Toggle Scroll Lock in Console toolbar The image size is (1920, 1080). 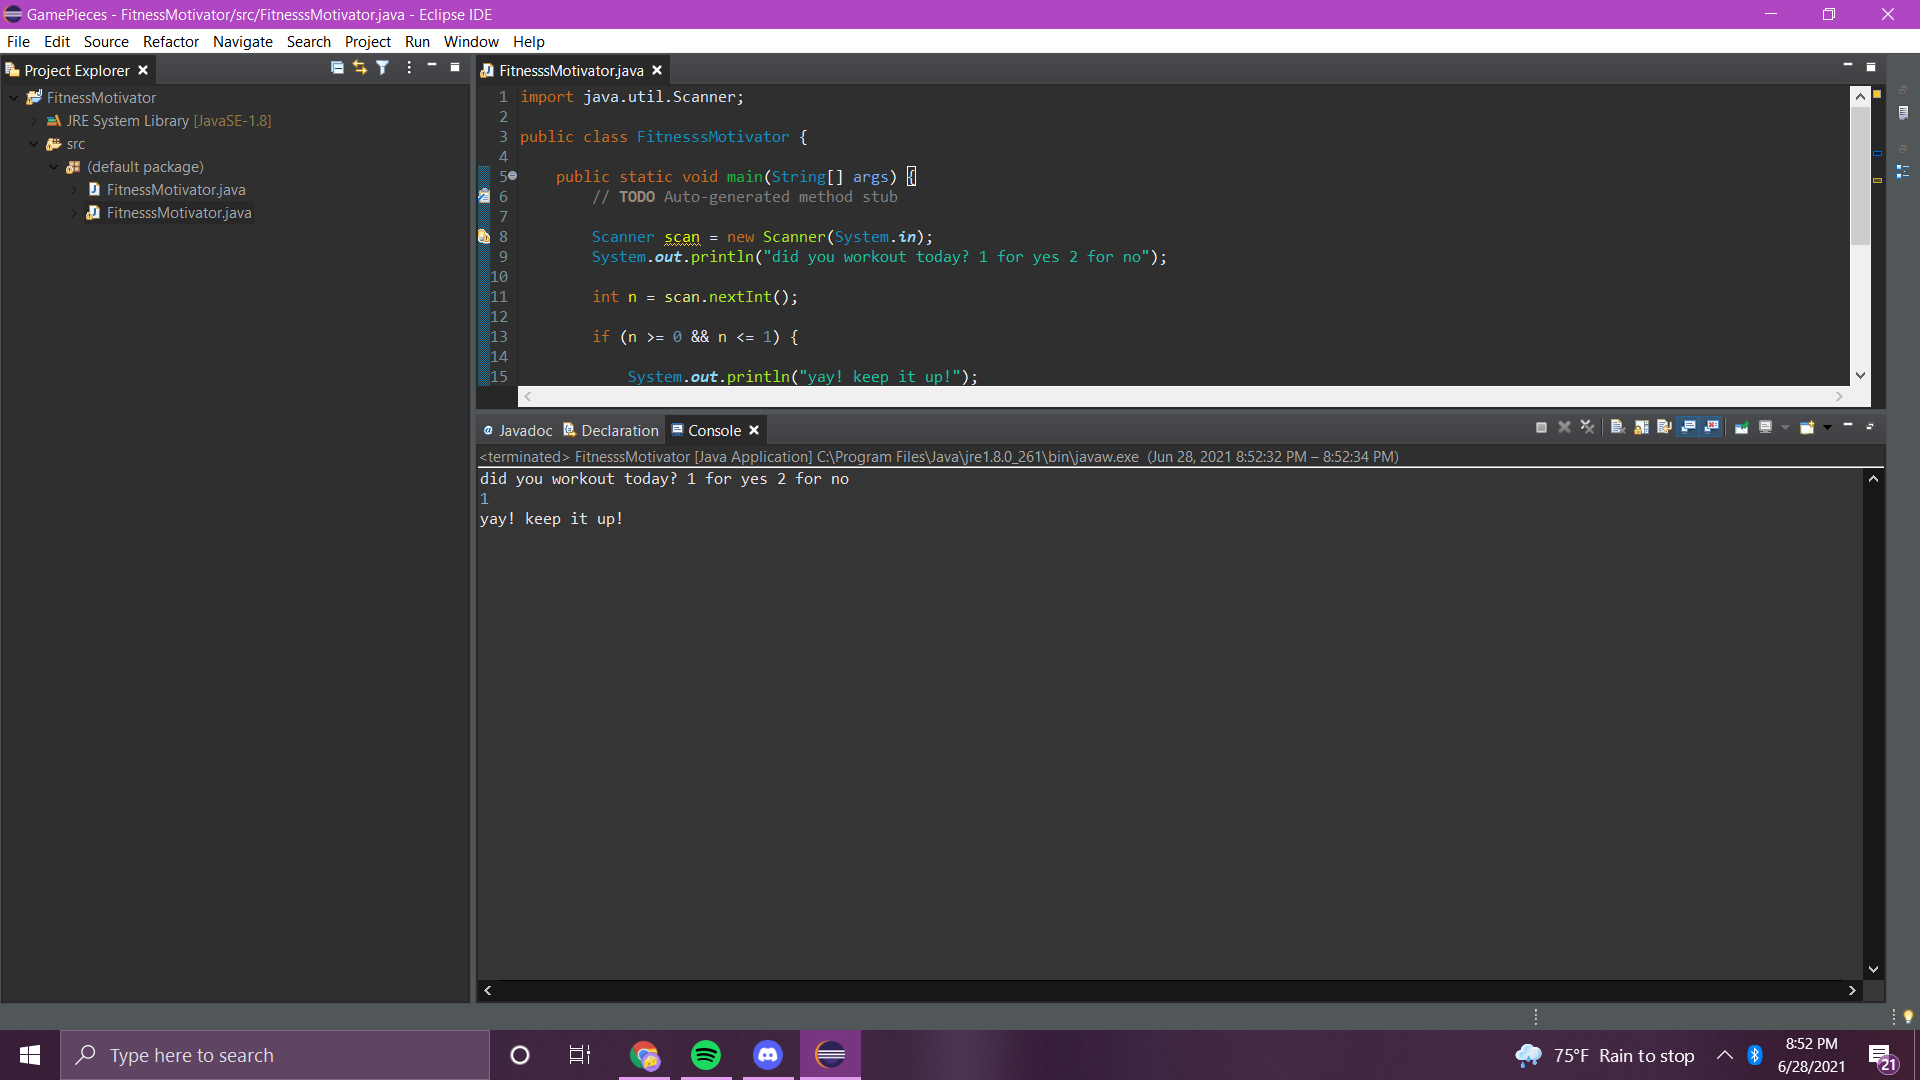[x=1641, y=427]
